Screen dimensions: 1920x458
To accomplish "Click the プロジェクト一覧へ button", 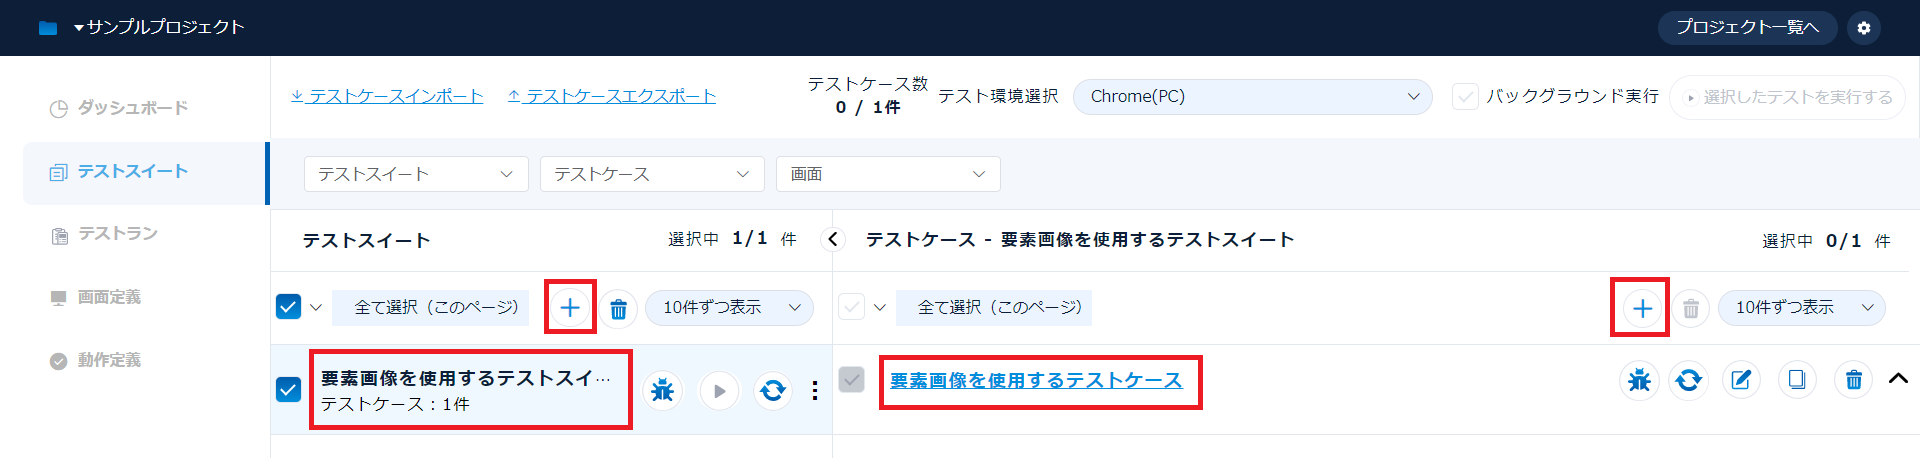I will pyautogui.click(x=1746, y=28).
